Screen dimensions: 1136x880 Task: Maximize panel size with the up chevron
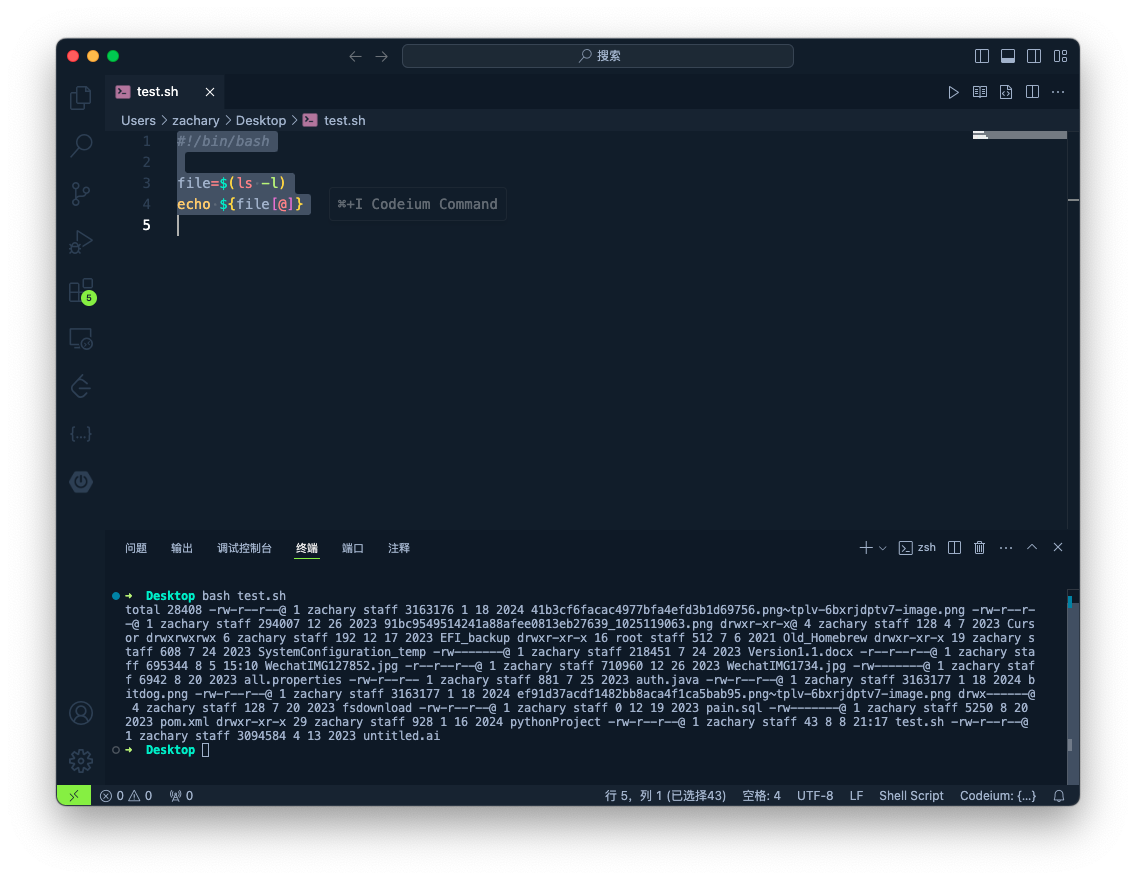click(1032, 548)
